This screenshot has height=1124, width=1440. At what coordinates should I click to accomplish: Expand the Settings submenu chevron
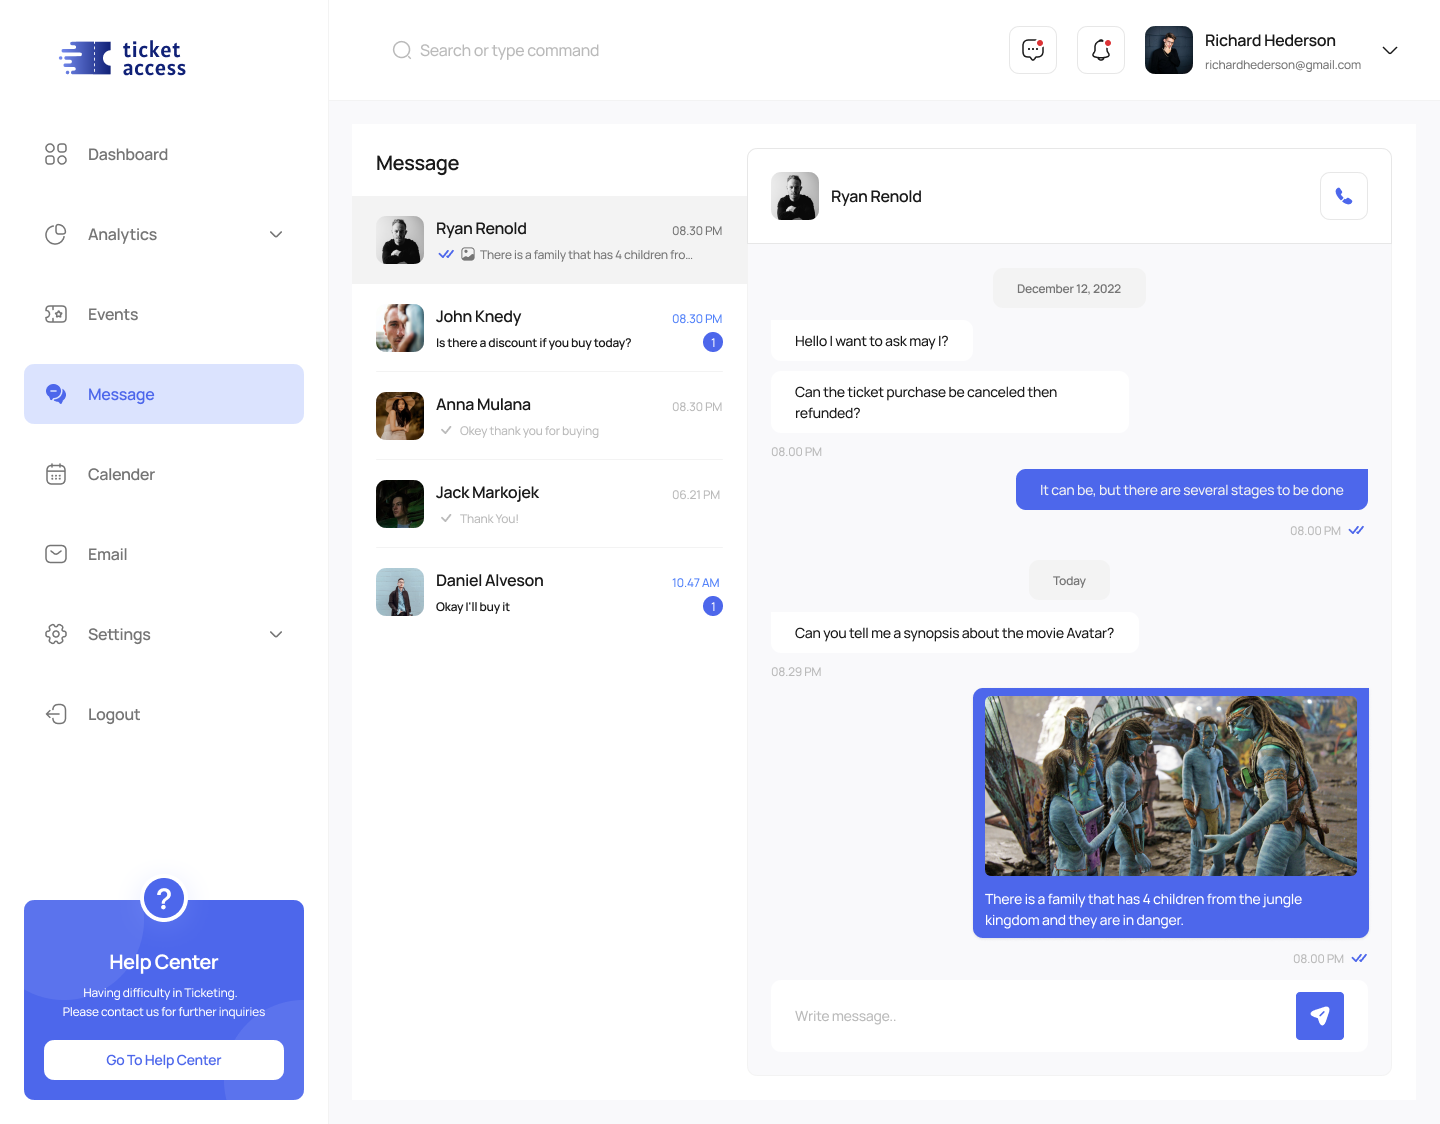pos(276,634)
